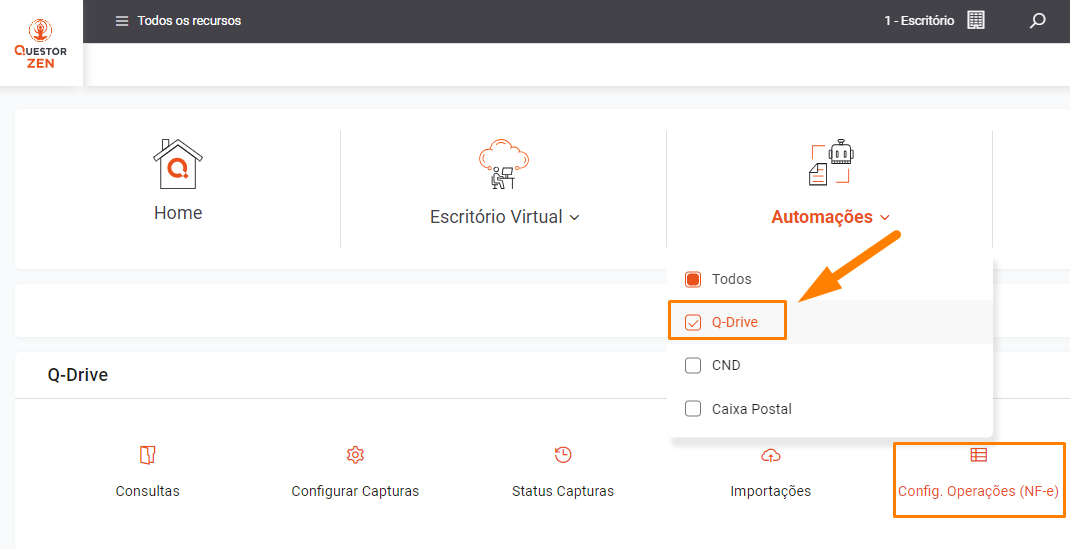Click the Questor Zen logo
Image resolution: width=1070 pixels, height=549 pixels.
click(x=41, y=44)
